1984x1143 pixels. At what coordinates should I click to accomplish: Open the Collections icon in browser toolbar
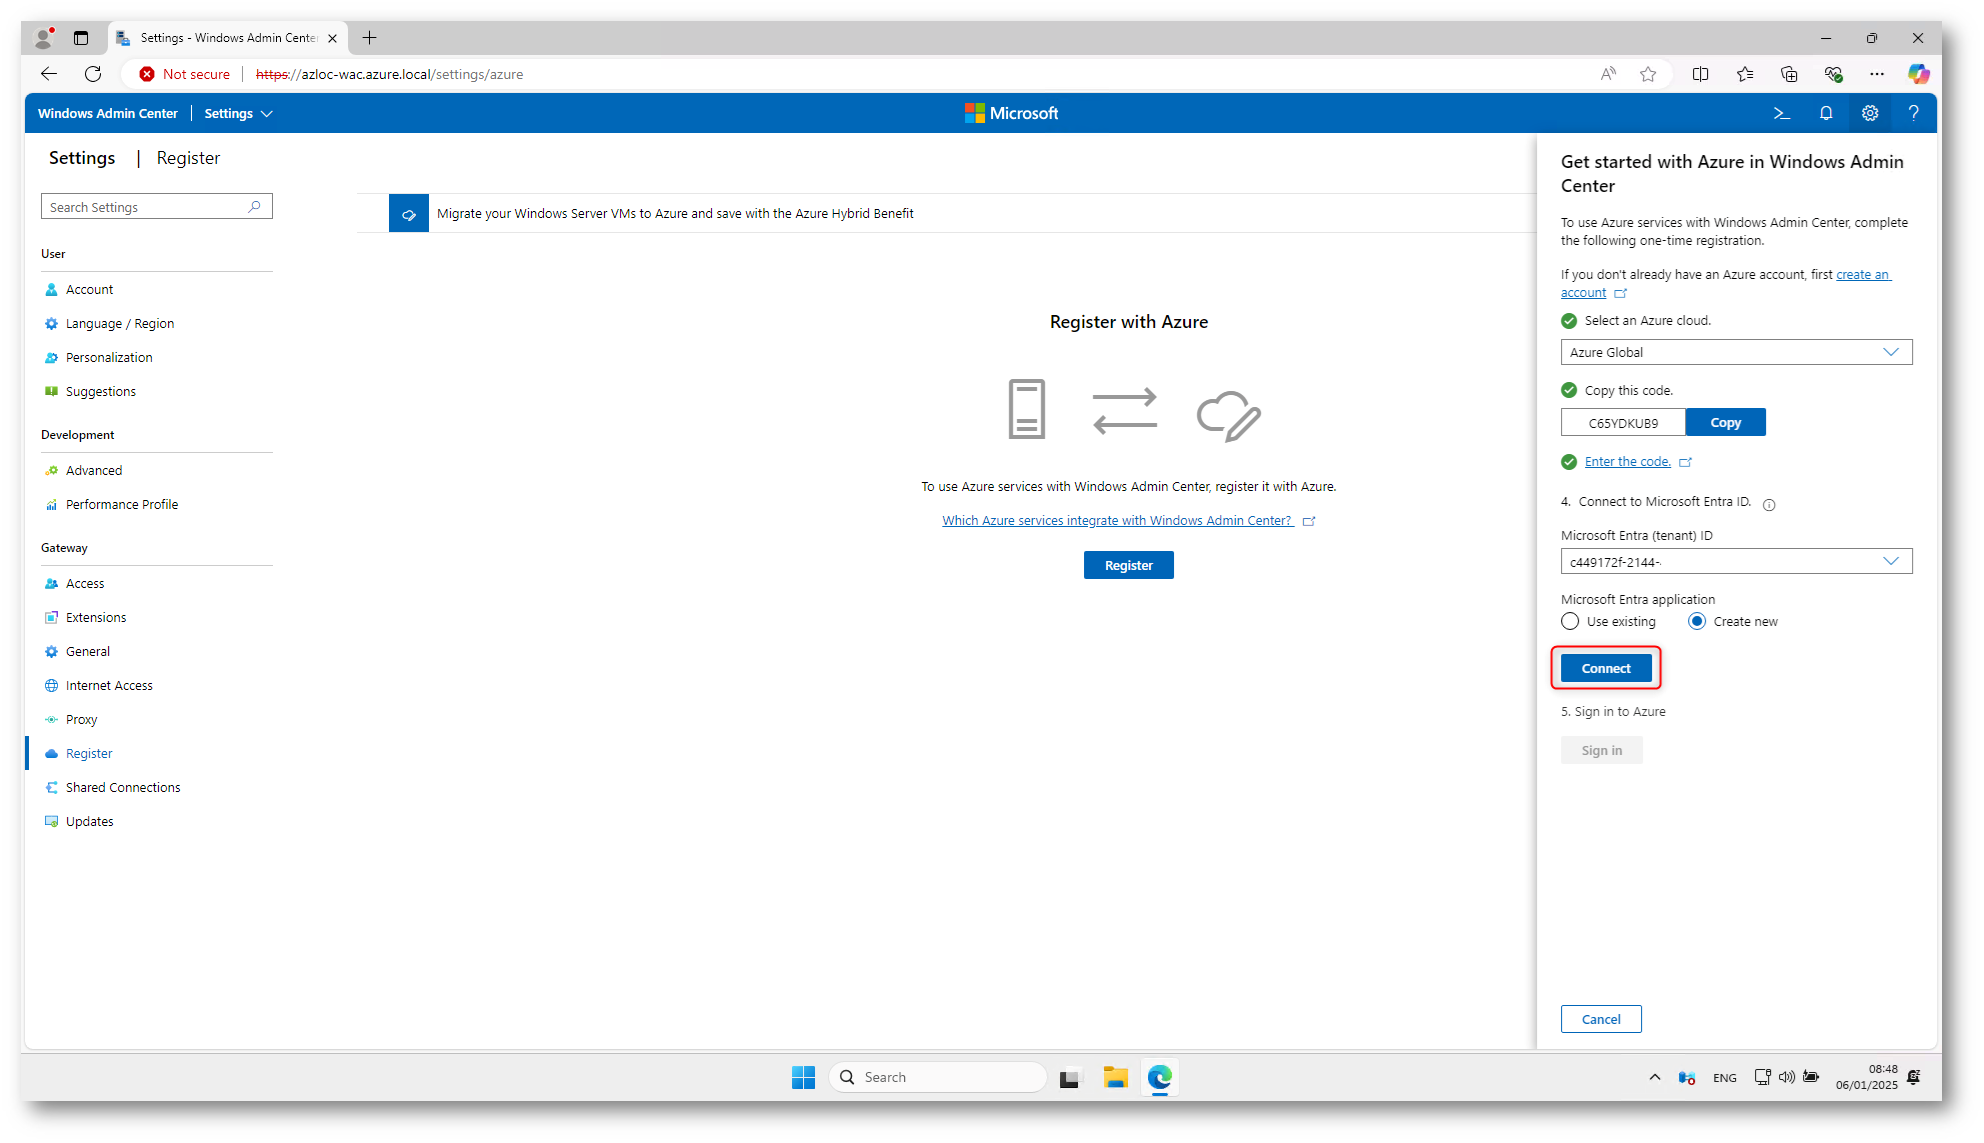[x=1789, y=74]
